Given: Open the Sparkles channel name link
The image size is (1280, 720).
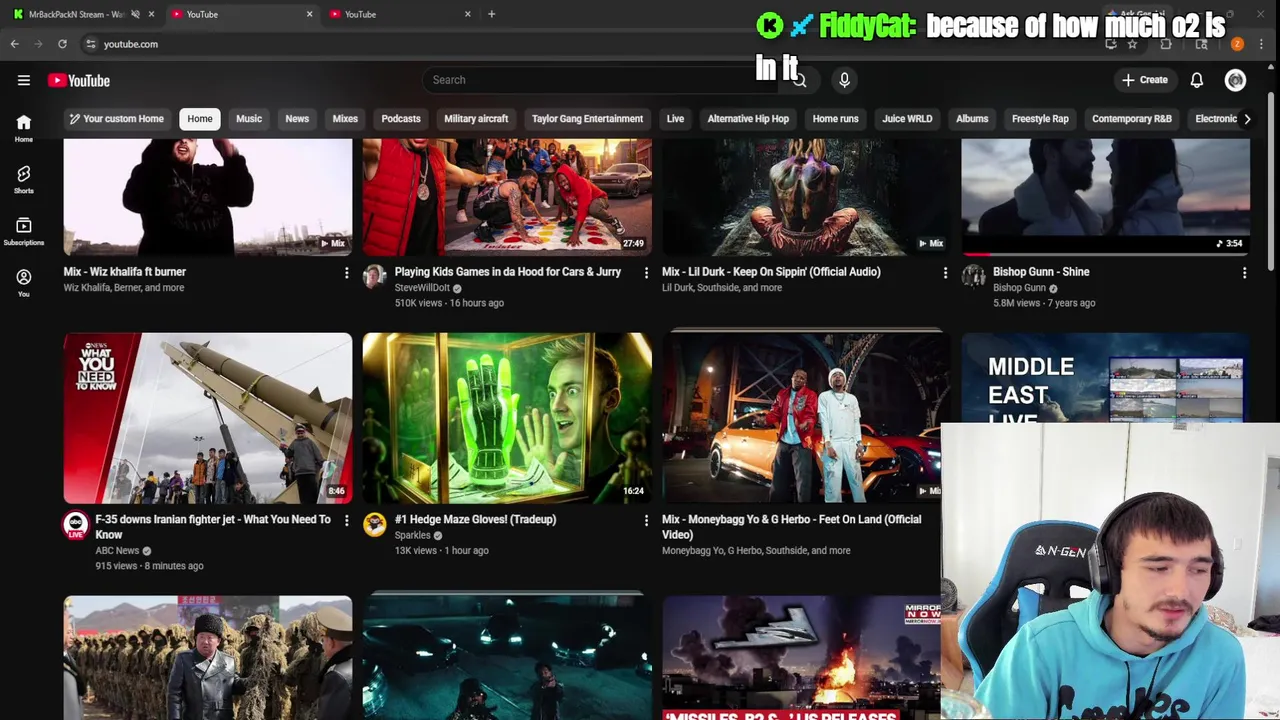Looking at the screenshot, I should (412, 535).
